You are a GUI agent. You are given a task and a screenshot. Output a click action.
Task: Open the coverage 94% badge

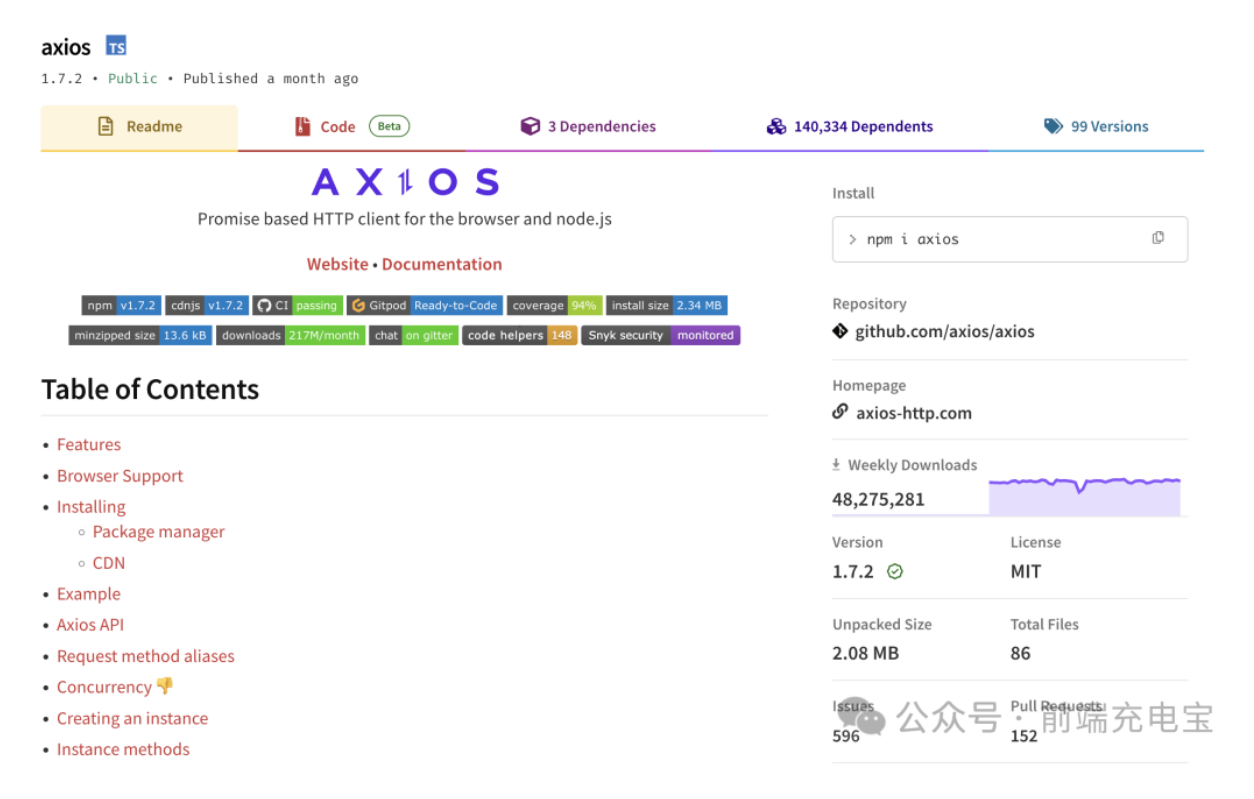pyautogui.click(x=554, y=305)
